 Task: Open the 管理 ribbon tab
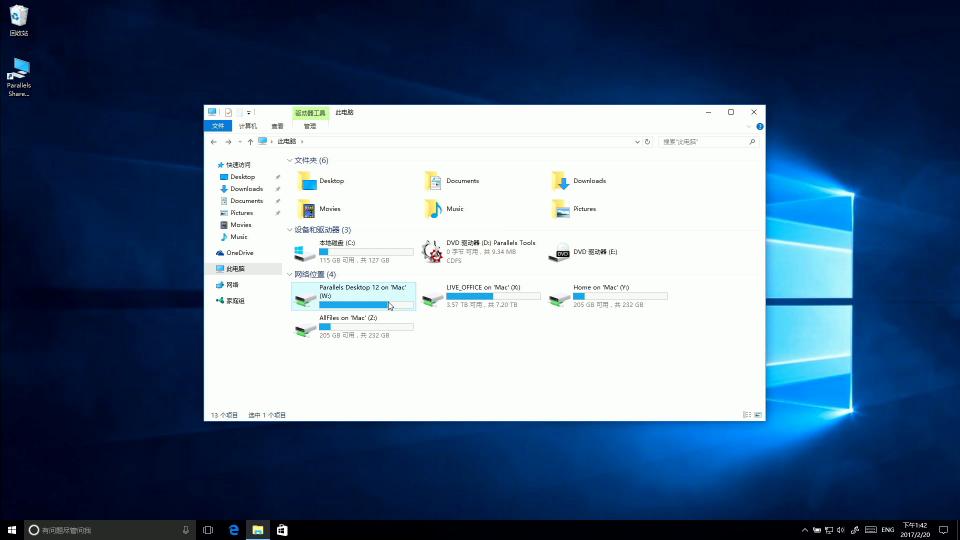coord(310,126)
